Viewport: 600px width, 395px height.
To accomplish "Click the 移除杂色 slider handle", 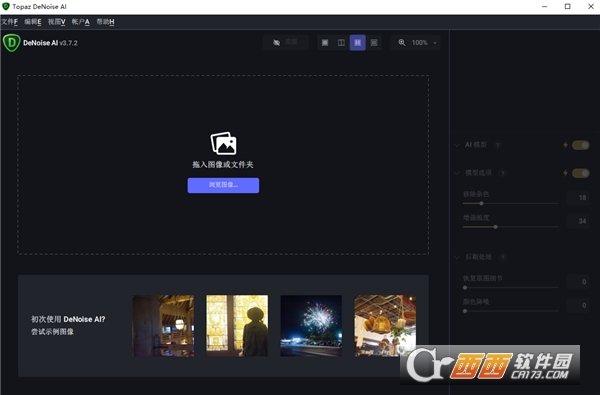I will [x=481, y=203].
